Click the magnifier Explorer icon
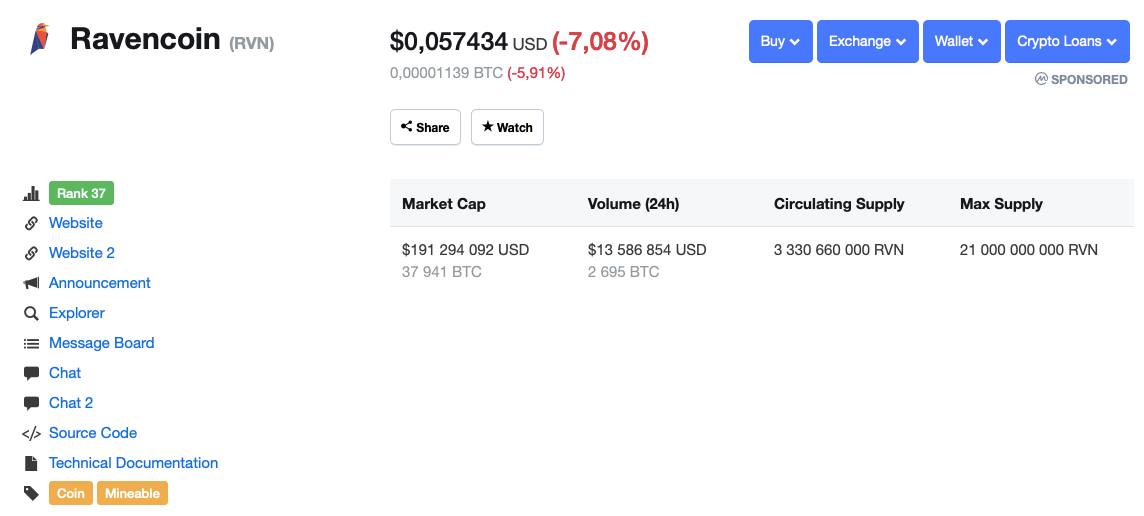Image resolution: width=1144 pixels, height=516 pixels. 31,313
